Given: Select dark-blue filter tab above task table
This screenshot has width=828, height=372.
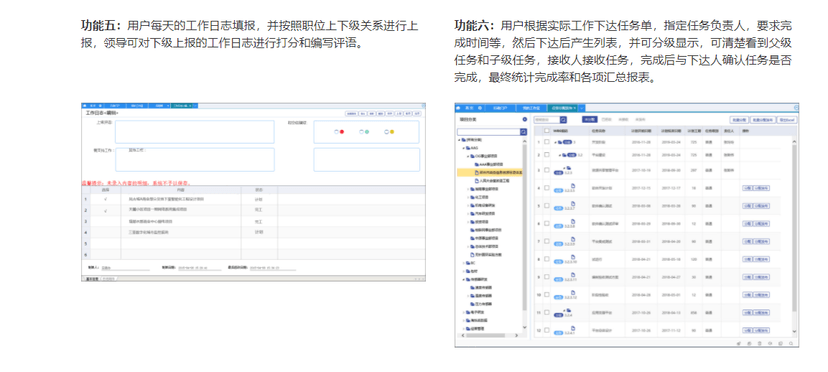Looking at the screenshot, I should pos(590,120).
